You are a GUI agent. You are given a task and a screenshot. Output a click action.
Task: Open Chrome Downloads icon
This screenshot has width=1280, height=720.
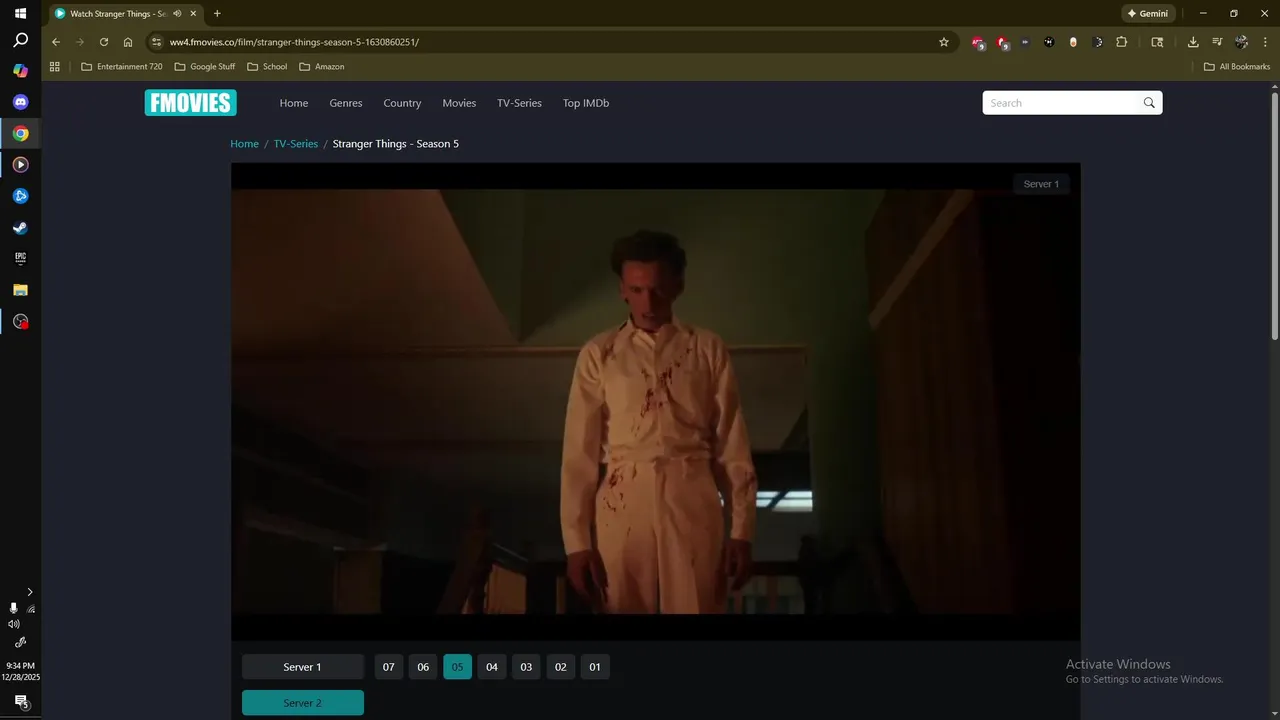pos(1193,42)
